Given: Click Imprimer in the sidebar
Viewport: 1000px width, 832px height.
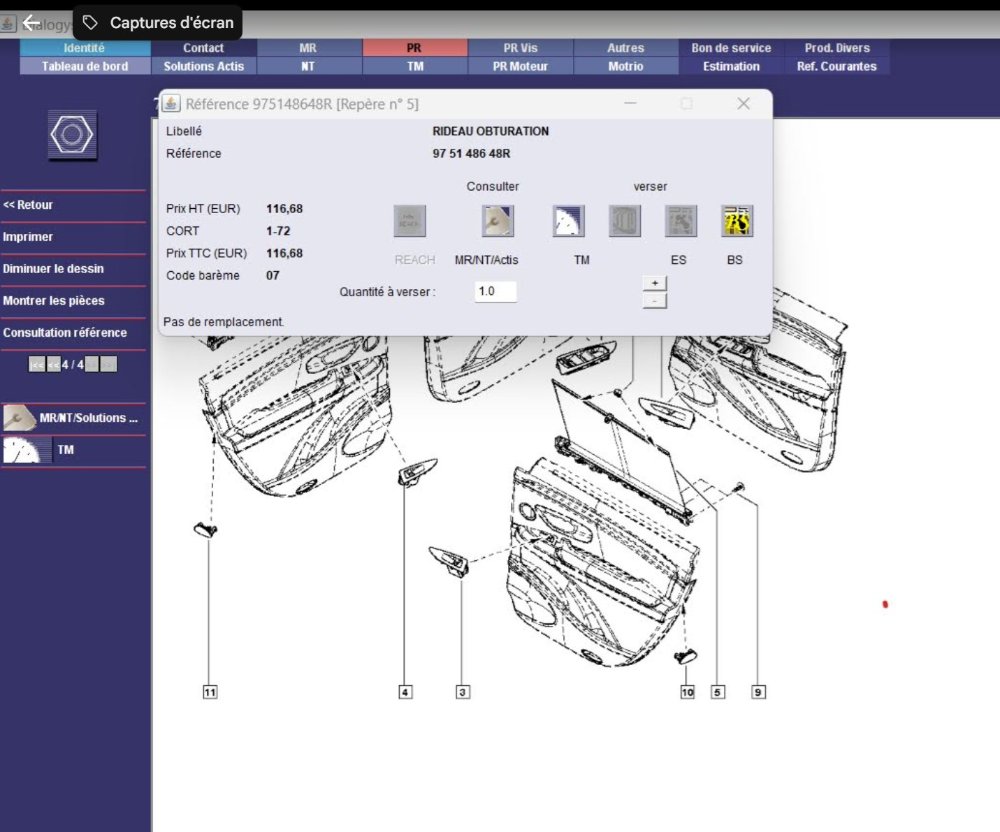Looking at the screenshot, I should tap(28, 237).
